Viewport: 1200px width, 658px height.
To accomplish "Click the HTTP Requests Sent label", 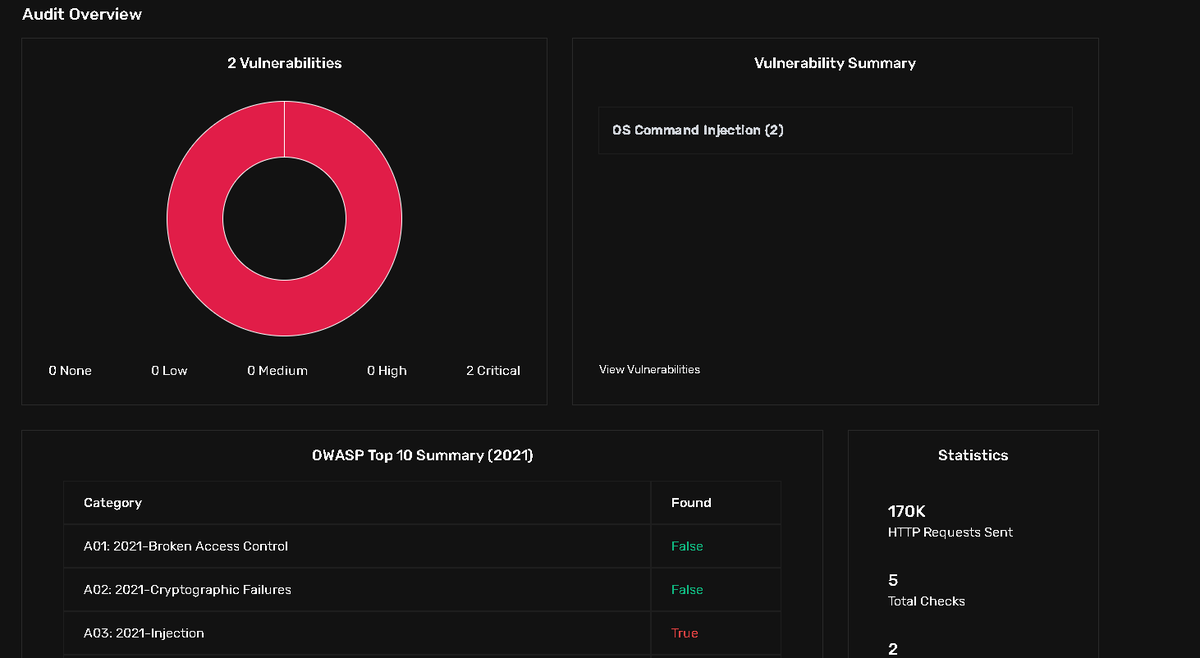I will (x=950, y=533).
